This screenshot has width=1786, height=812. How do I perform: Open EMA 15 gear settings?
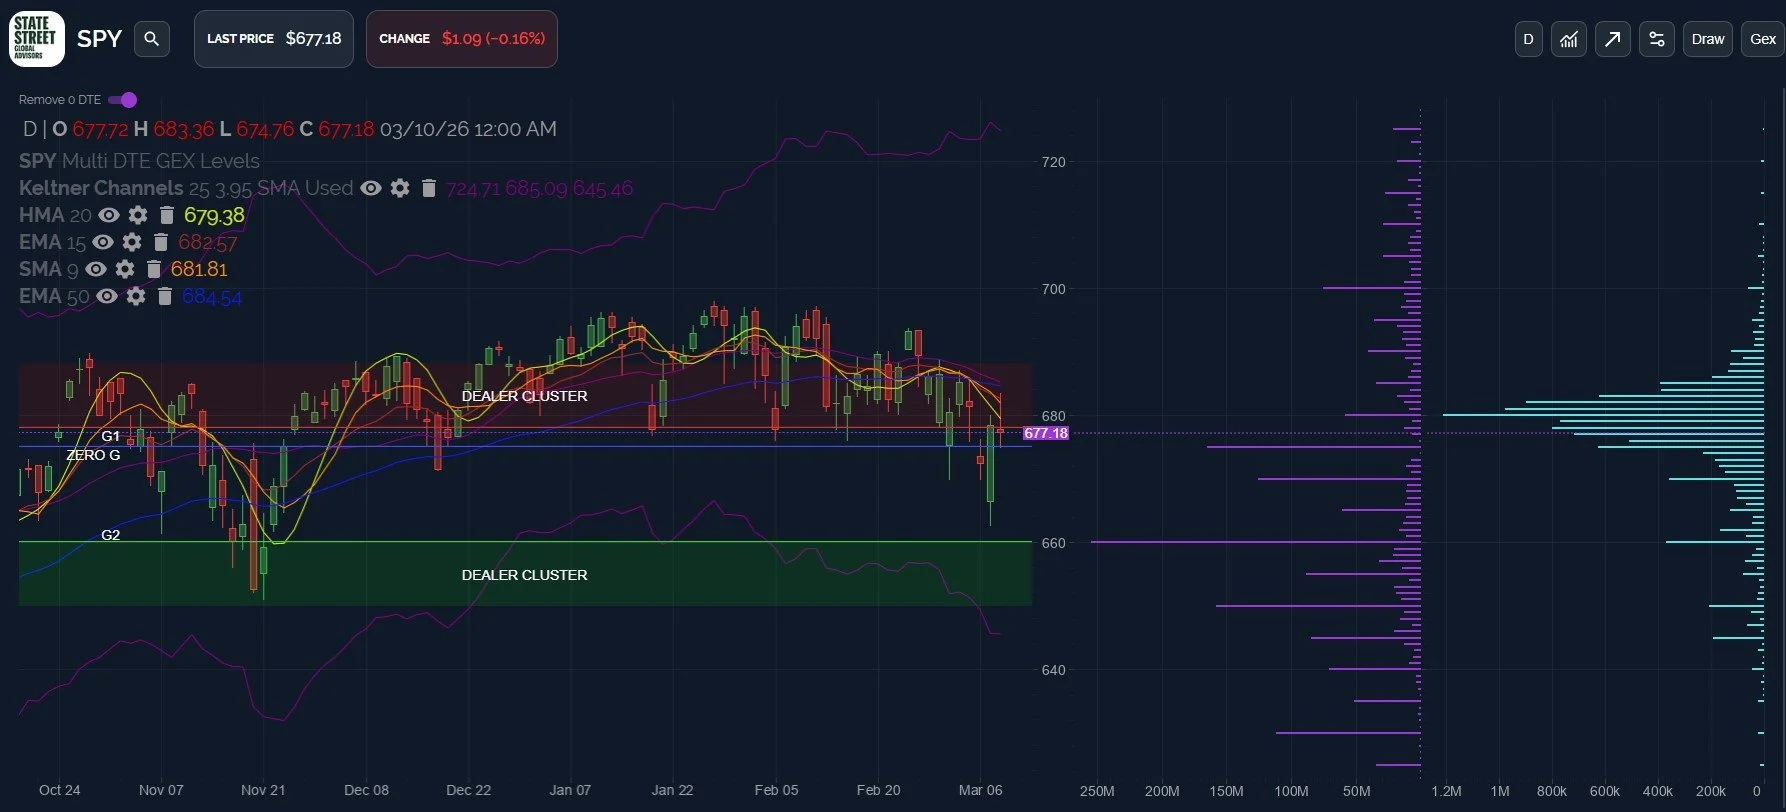click(x=132, y=242)
